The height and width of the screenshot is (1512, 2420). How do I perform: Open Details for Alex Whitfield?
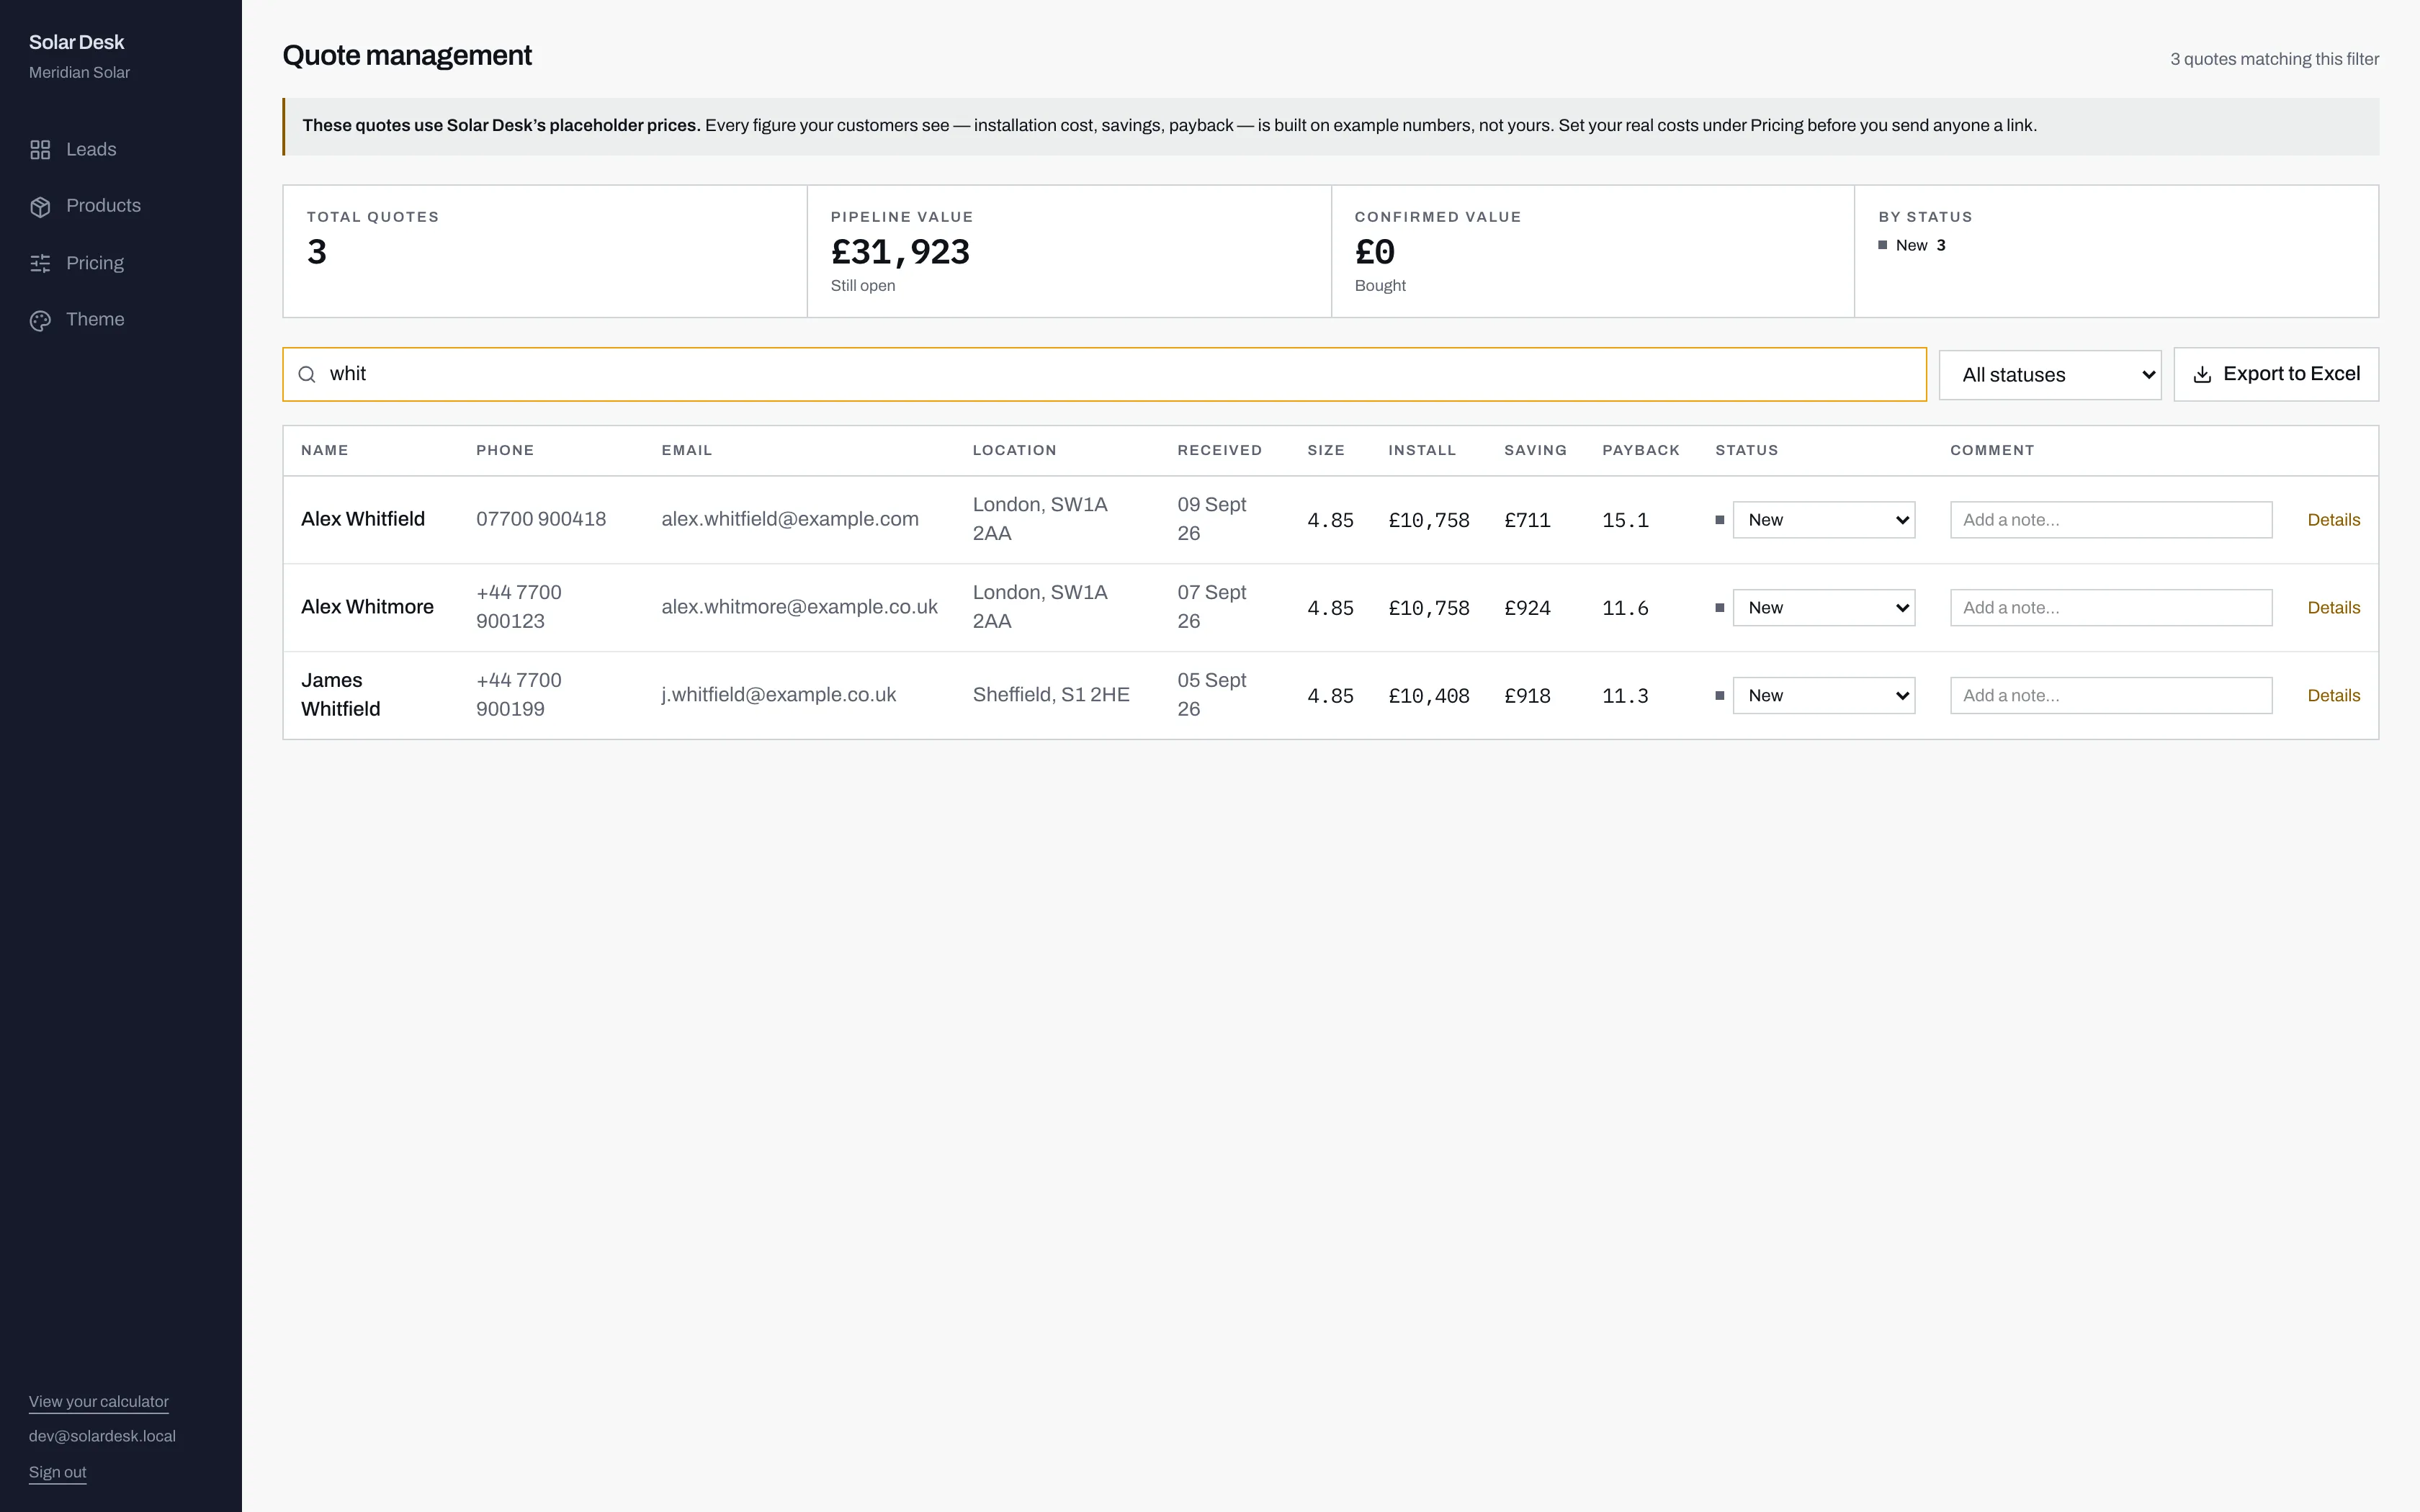point(2333,520)
